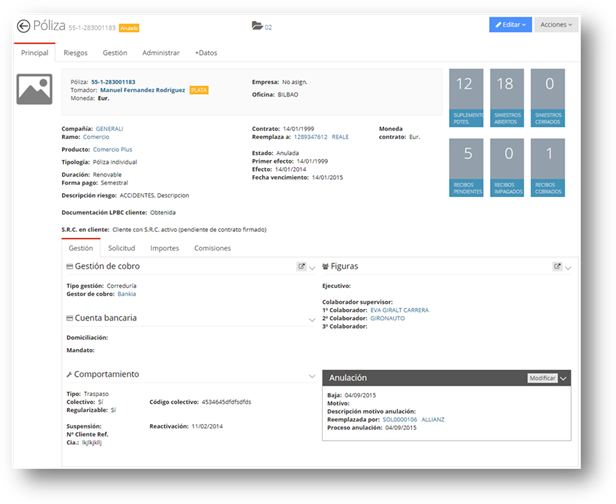
Task: Open the top Gestión tab
Action: pyautogui.click(x=115, y=53)
